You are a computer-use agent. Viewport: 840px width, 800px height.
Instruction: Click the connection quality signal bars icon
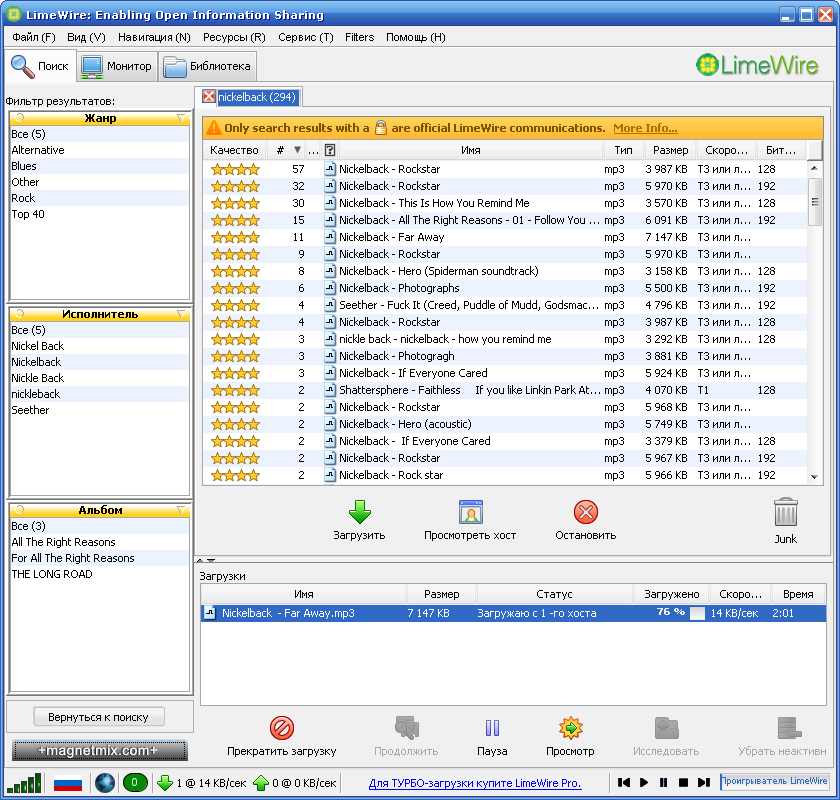click(x=24, y=783)
